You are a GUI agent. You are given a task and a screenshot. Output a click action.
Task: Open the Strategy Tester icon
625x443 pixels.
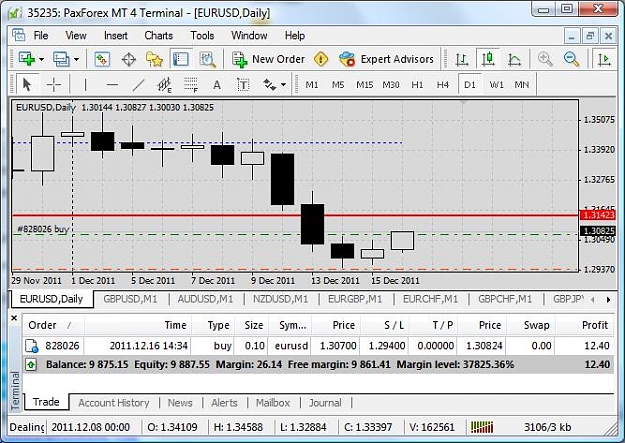[207, 59]
